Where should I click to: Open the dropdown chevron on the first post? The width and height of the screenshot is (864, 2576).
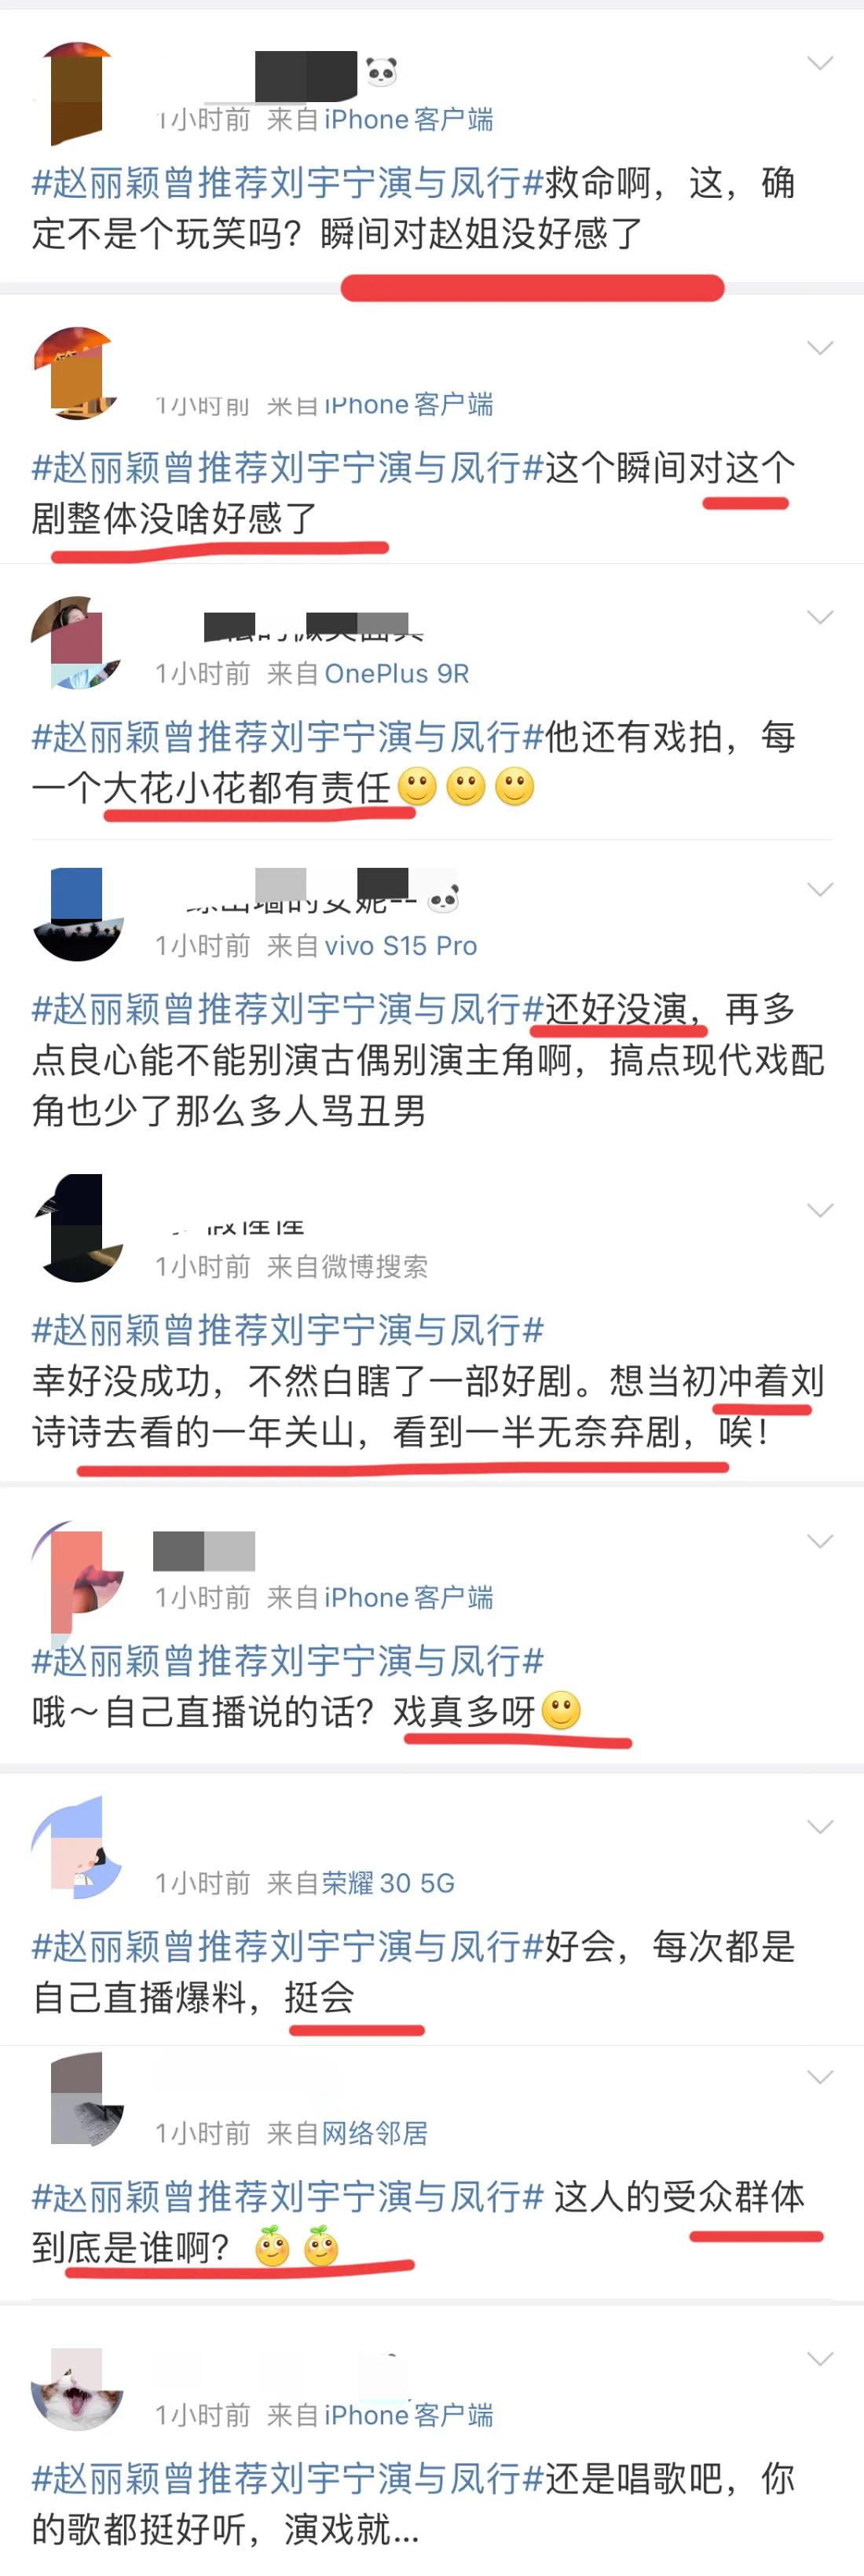click(x=820, y=63)
